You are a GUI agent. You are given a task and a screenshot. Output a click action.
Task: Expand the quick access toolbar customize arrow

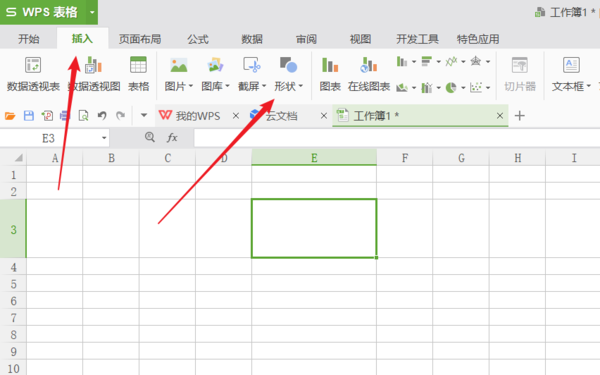point(144,115)
